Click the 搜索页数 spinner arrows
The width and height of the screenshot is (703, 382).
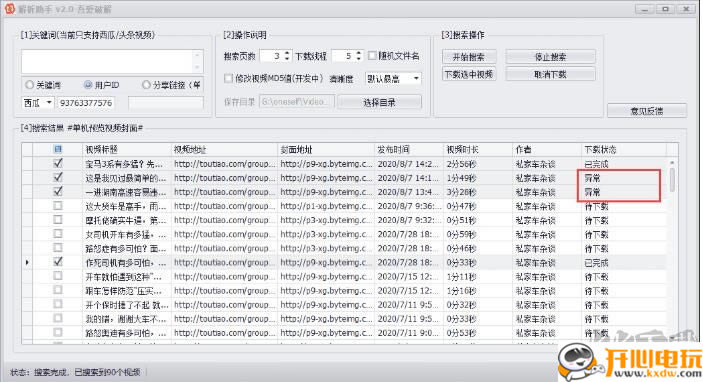coord(287,56)
